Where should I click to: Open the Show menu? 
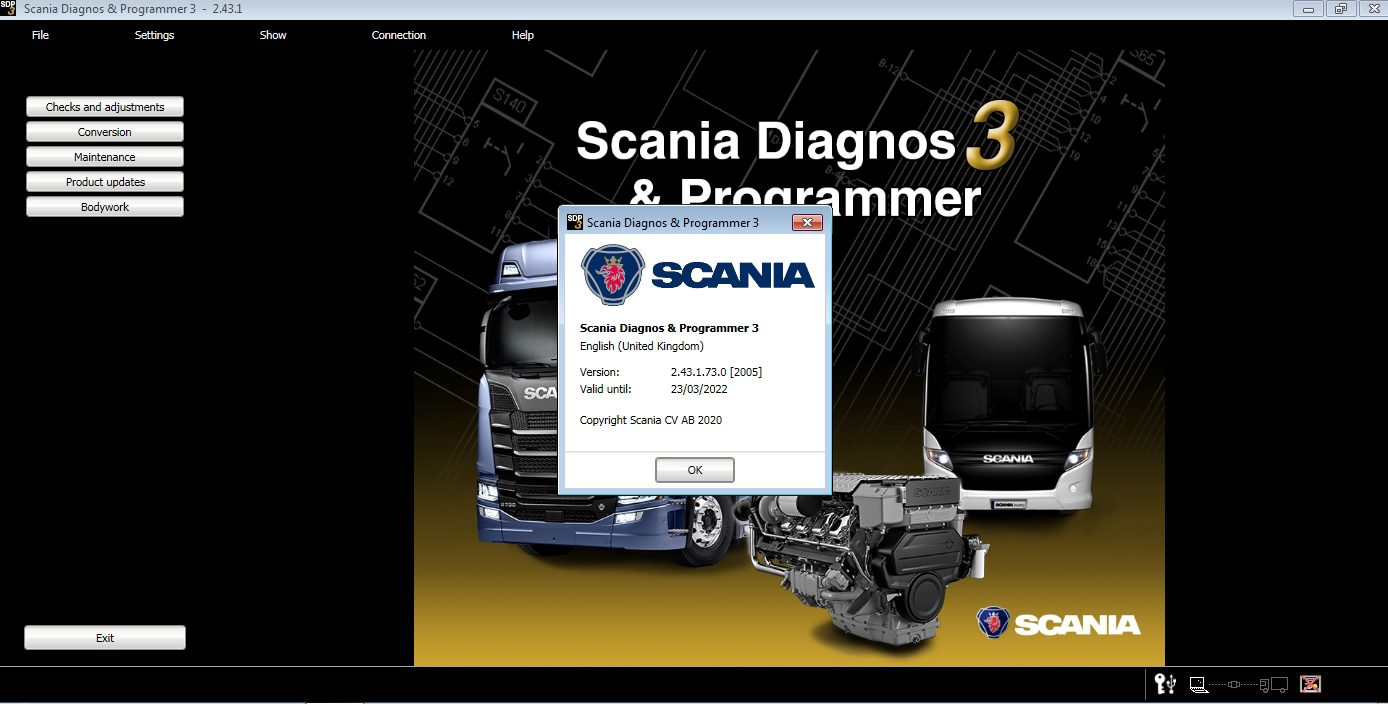(272, 35)
